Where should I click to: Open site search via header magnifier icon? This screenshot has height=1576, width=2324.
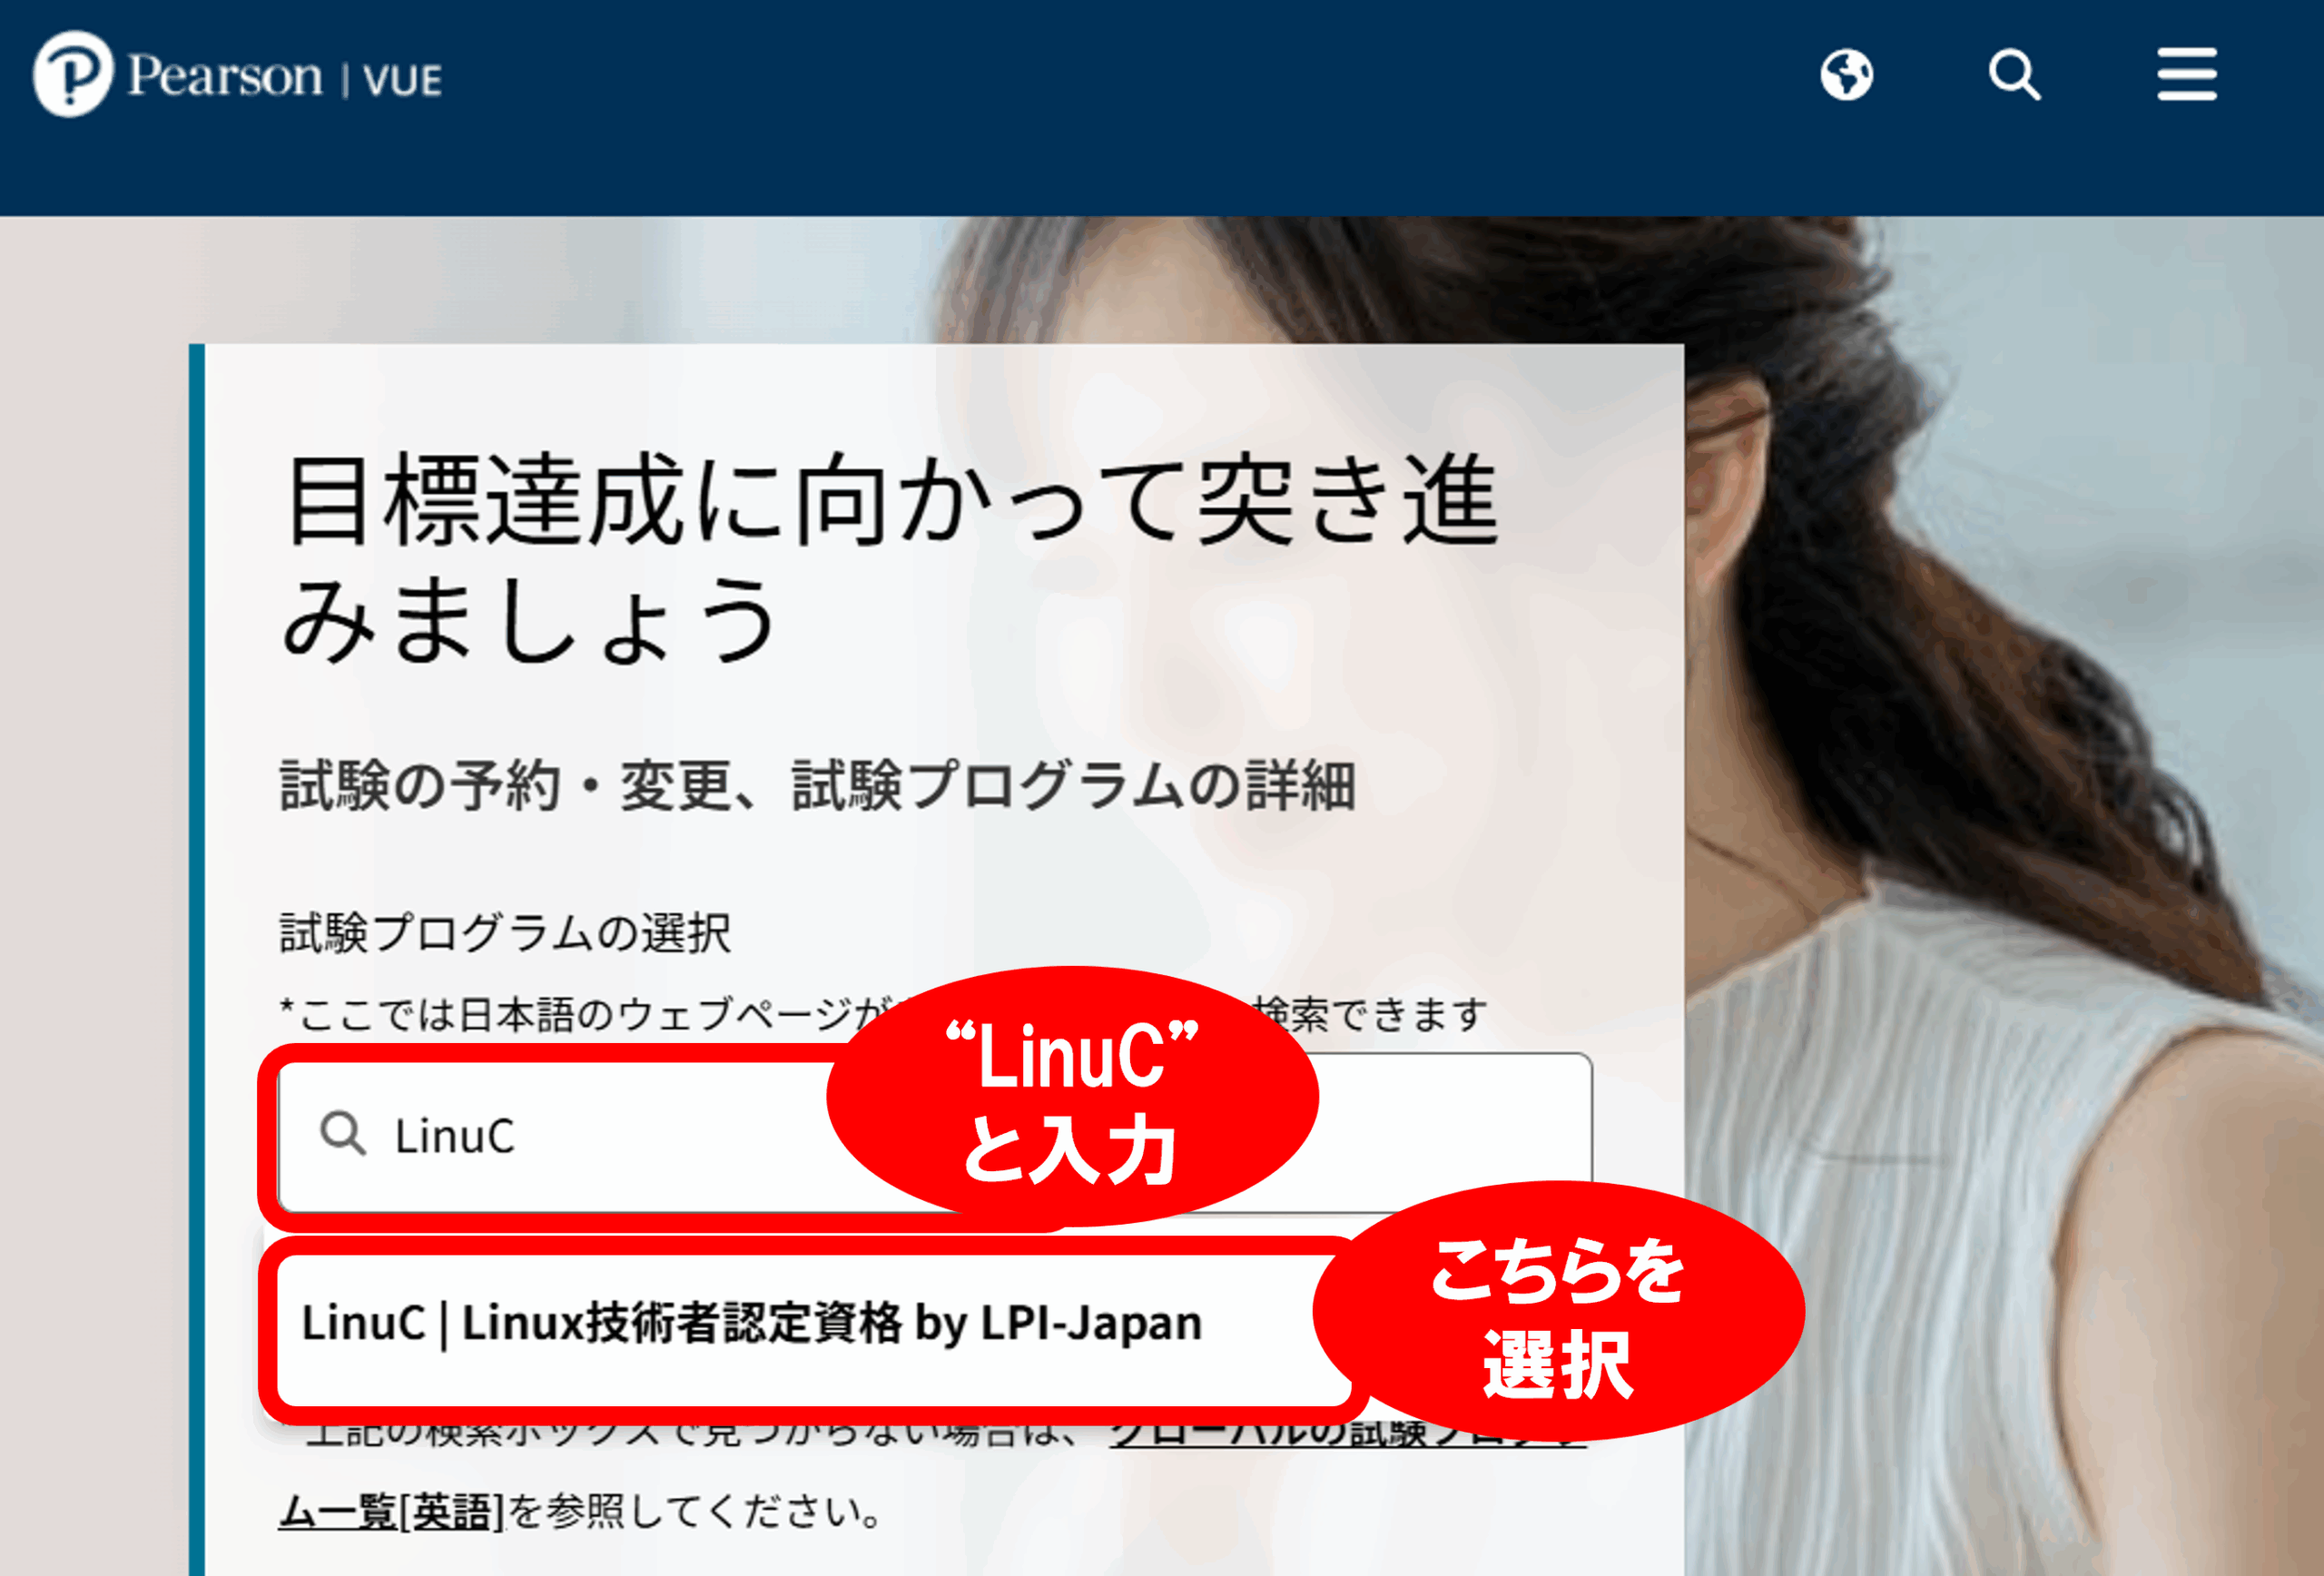point(2014,75)
